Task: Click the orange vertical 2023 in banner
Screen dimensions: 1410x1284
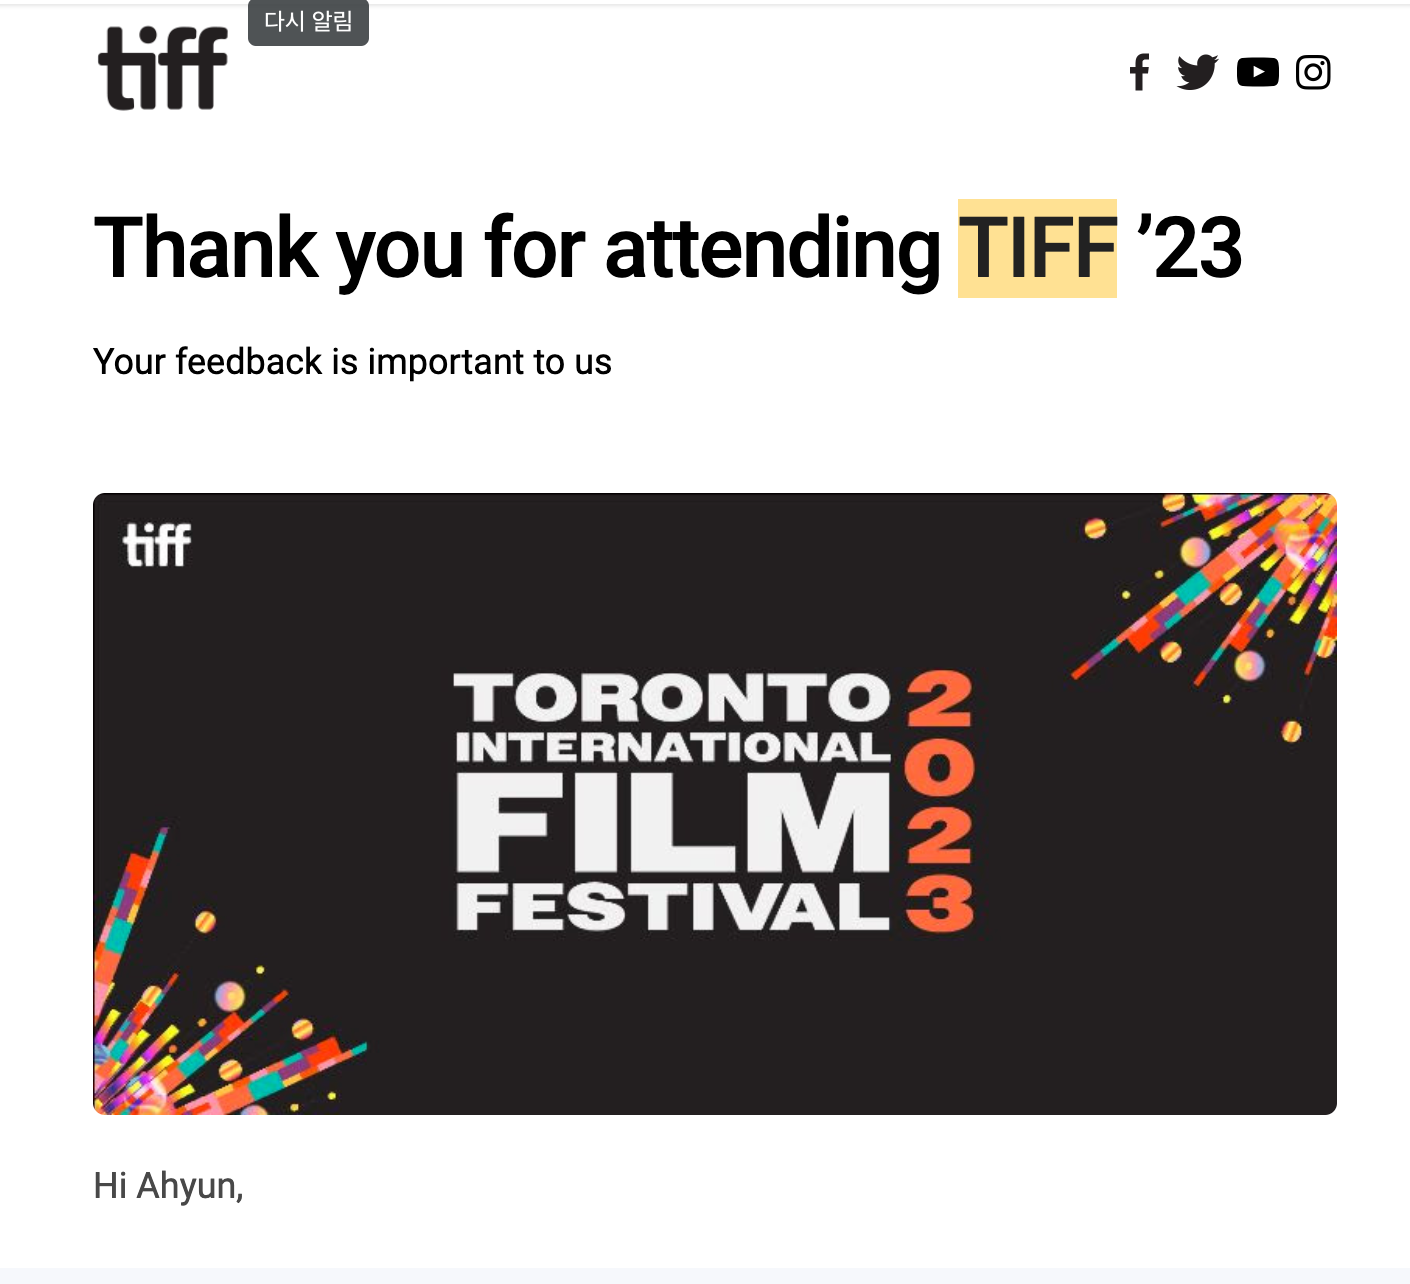Action: point(939,801)
